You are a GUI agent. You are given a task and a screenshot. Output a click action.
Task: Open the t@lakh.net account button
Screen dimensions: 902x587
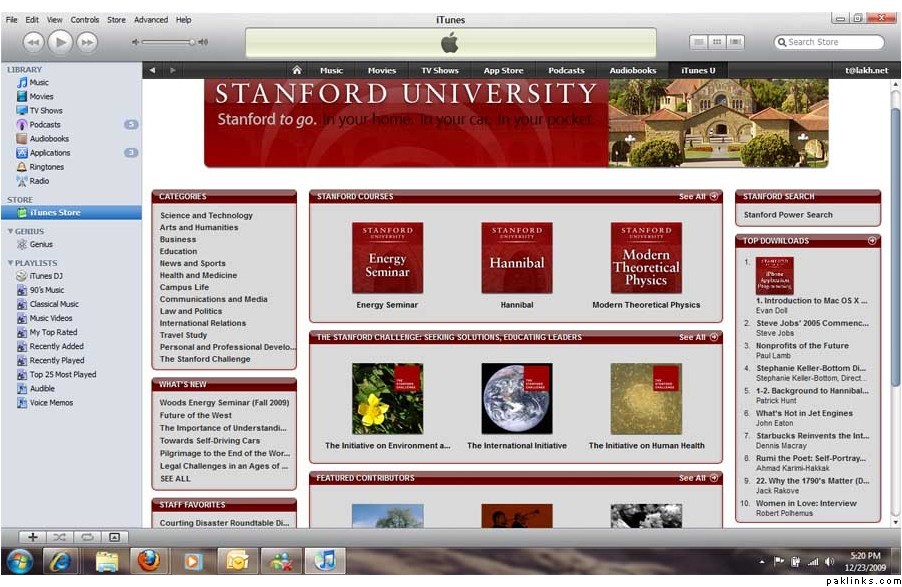coord(866,70)
